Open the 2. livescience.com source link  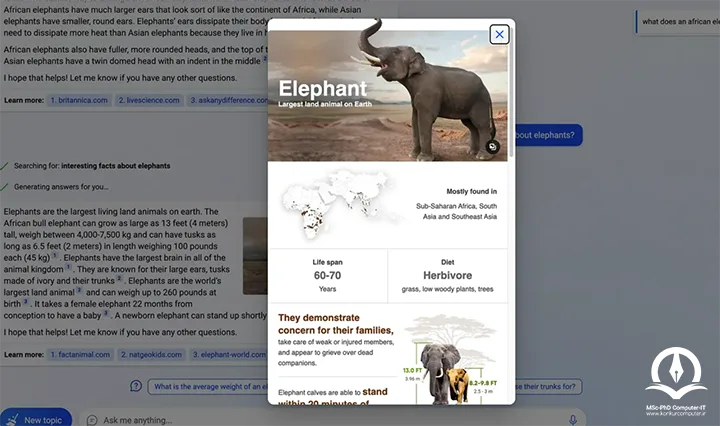(149, 100)
